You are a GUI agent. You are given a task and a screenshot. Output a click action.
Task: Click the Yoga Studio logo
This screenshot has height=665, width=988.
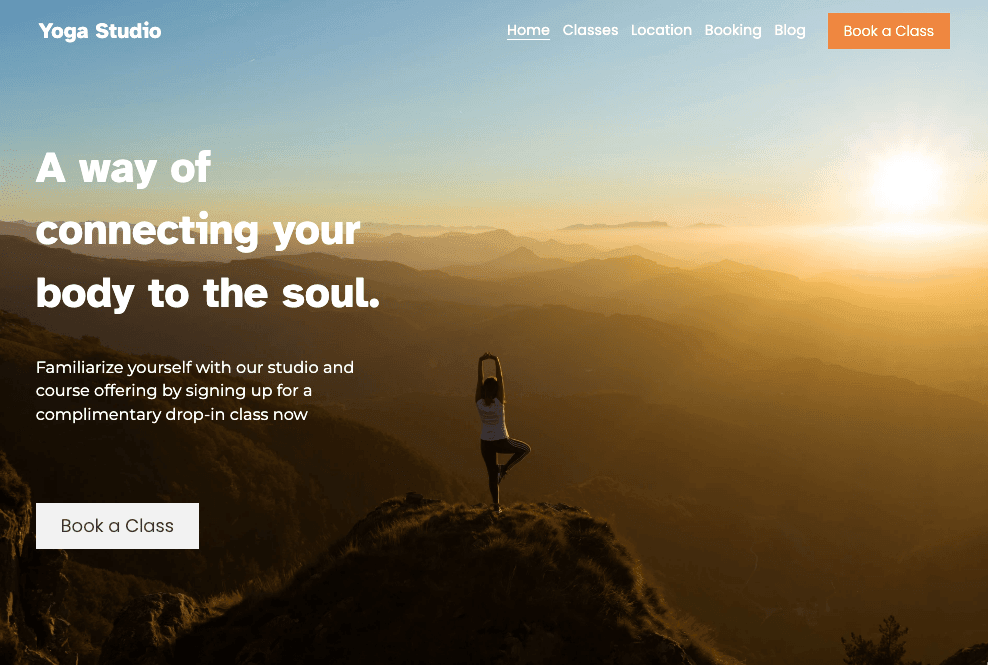[x=100, y=31]
